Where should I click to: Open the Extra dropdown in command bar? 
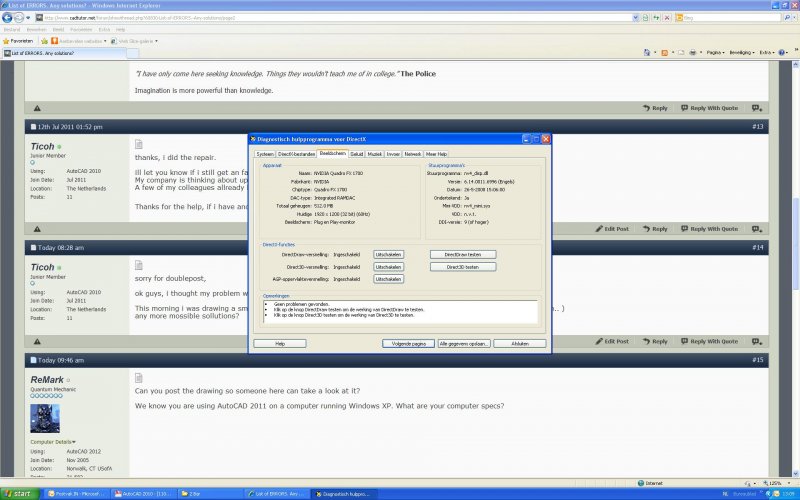pos(767,53)
